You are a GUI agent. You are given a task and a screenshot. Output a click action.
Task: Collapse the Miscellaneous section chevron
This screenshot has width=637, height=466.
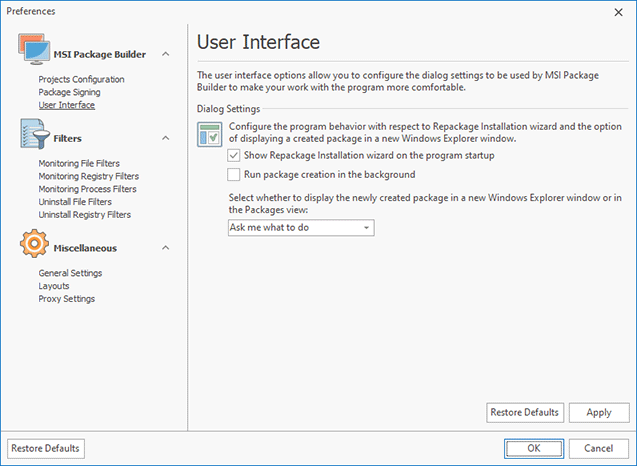tap(166, 248)
